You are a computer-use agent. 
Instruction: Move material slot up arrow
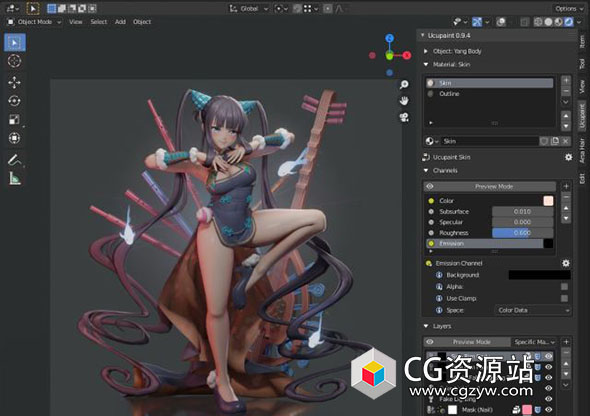tap(566, 116)
